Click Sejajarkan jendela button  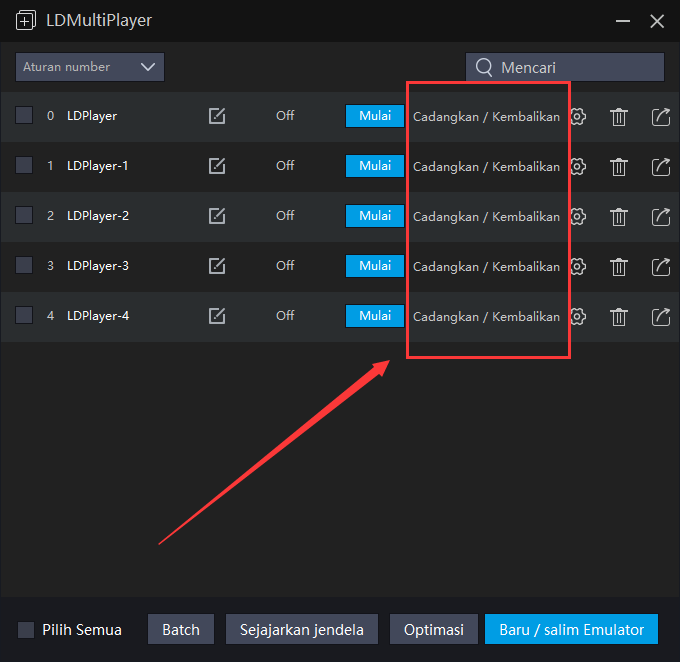pyautogui.click(x=302, y=629)
